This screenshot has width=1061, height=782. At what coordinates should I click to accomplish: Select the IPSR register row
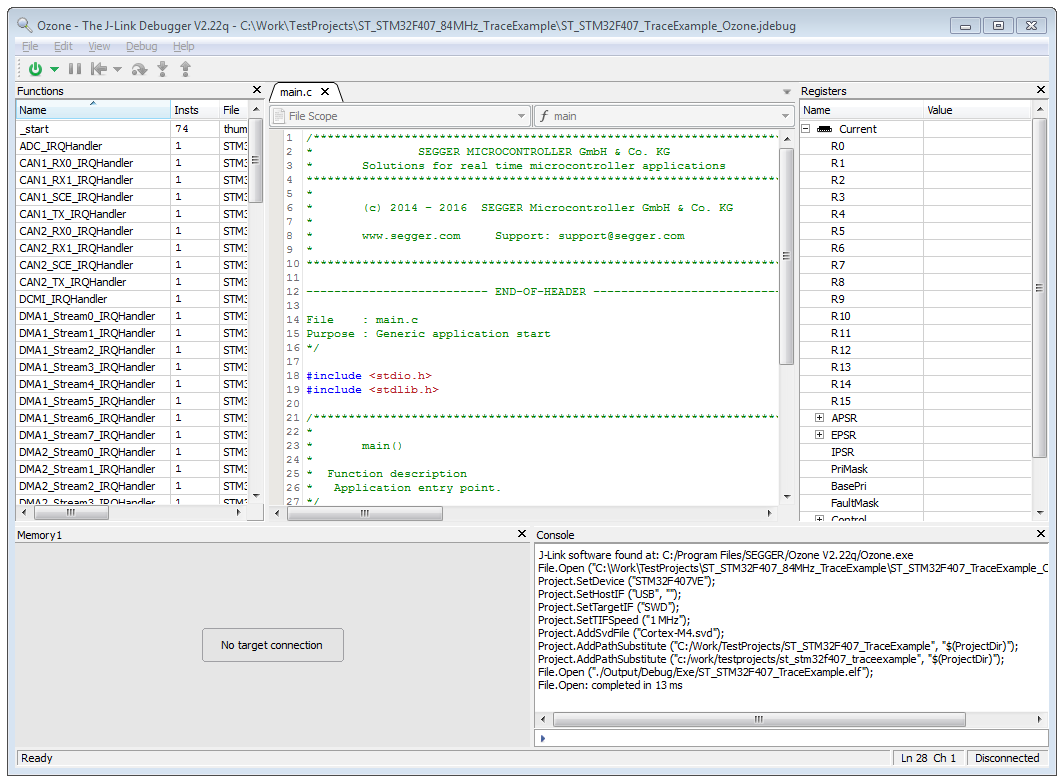click(x=916, y=452)
